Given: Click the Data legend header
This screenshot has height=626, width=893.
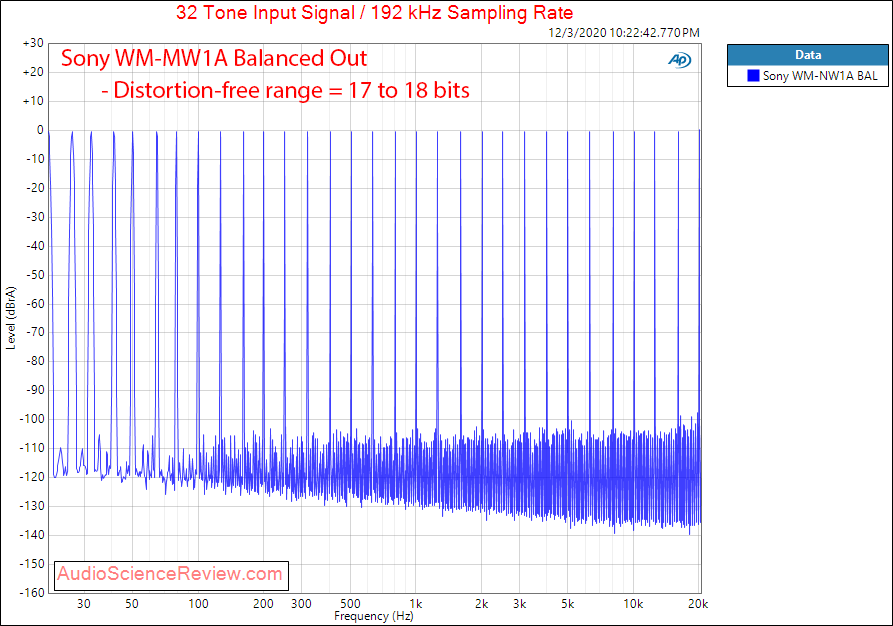Looking at the screenshot, I should coord(808,55).
